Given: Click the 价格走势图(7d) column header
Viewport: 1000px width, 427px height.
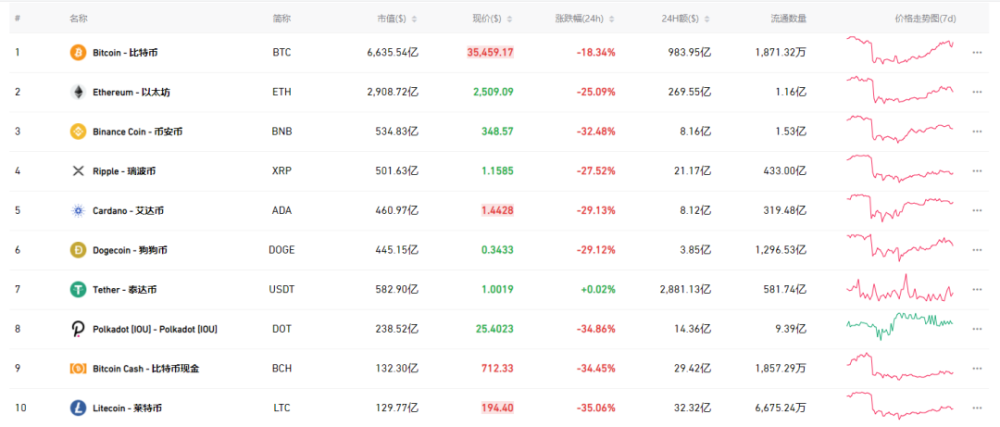Looking at the screenshot, I should [x=925, y=18].
